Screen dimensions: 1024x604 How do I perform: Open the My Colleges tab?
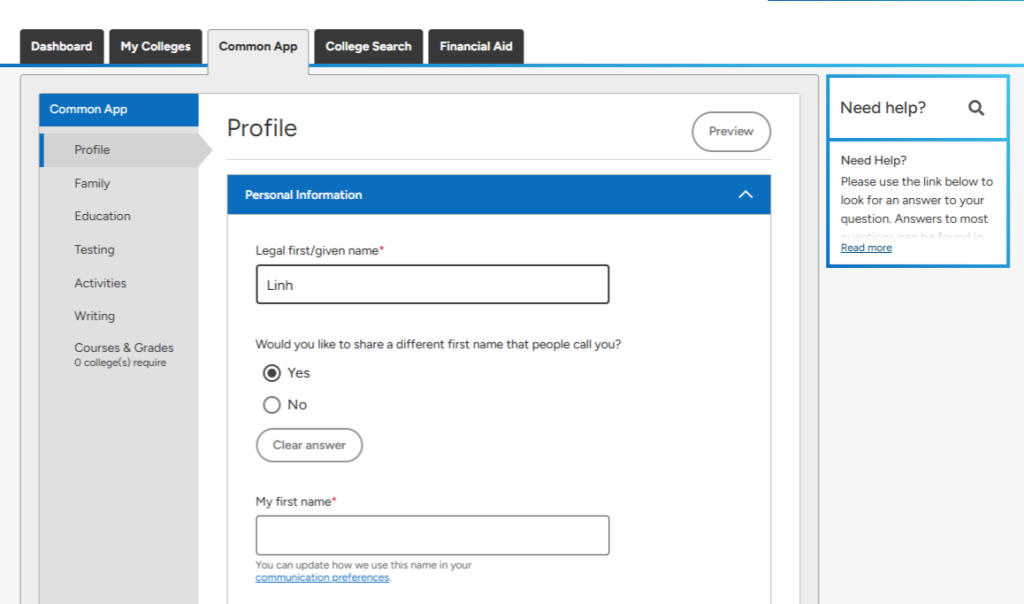155,47
